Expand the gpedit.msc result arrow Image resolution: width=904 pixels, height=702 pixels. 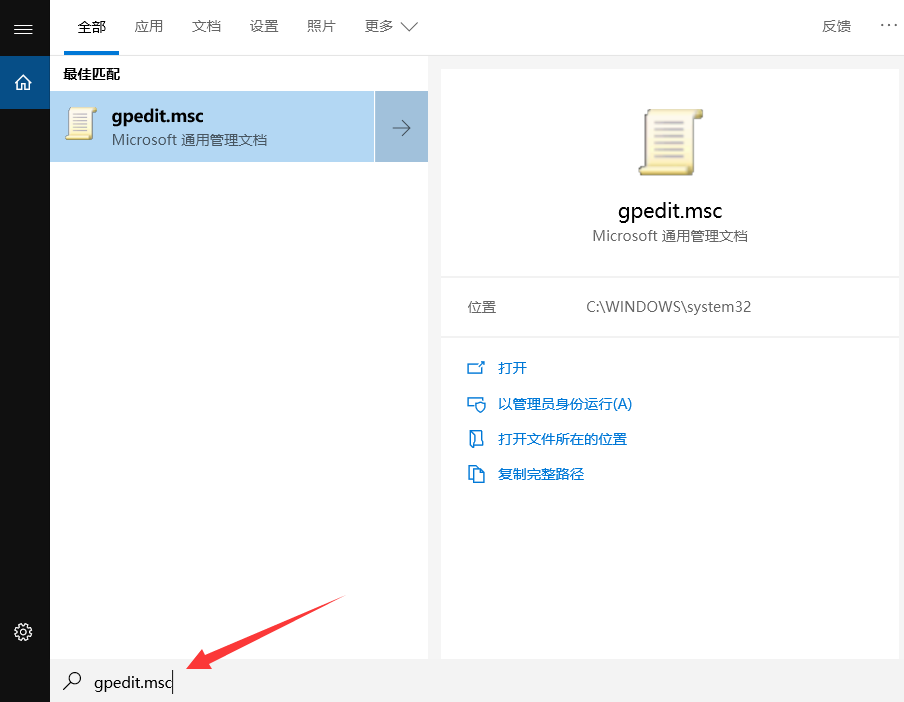pos(401,127)
